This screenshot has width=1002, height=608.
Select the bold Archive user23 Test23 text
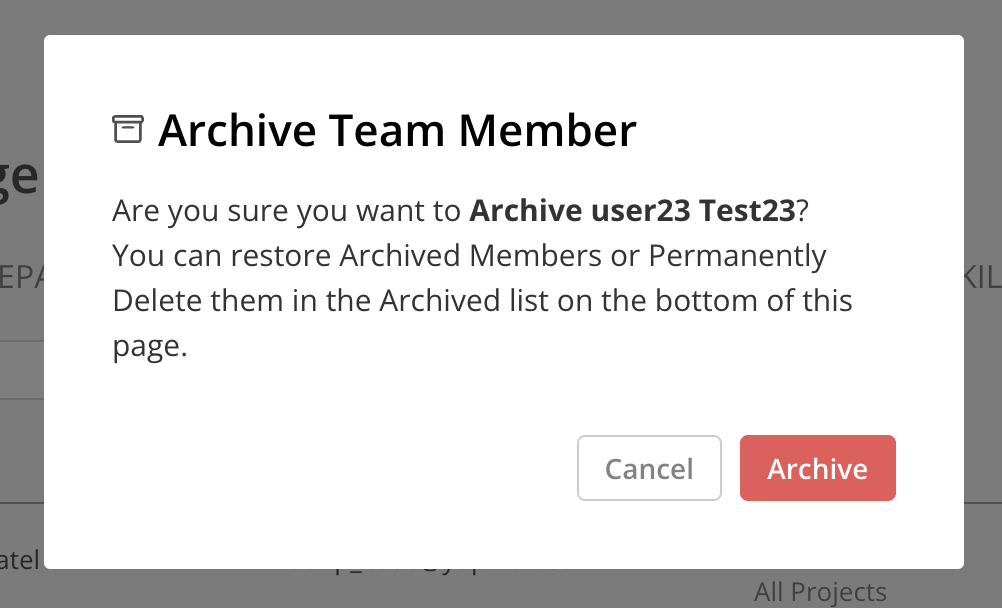(x=632, y=210)
